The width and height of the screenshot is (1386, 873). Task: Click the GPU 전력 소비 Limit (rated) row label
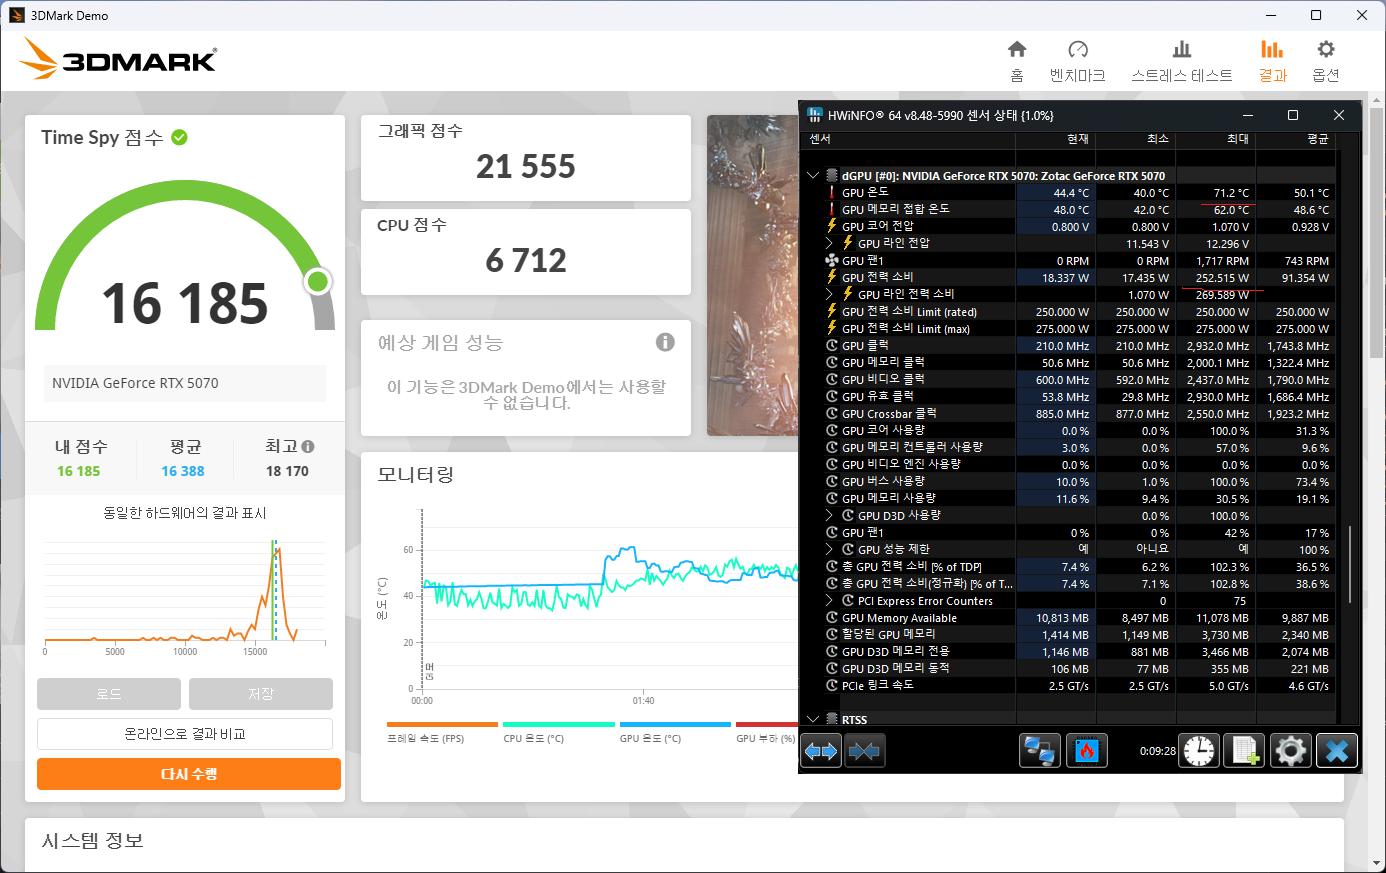click(x=909, y=312)
